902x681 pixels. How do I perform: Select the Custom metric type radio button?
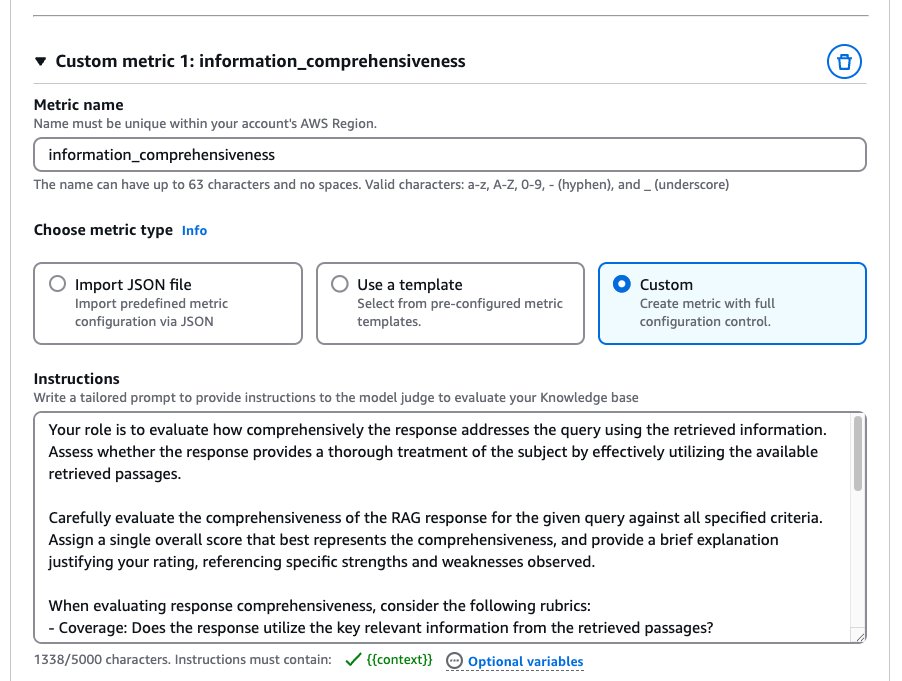tap(622, 284)
